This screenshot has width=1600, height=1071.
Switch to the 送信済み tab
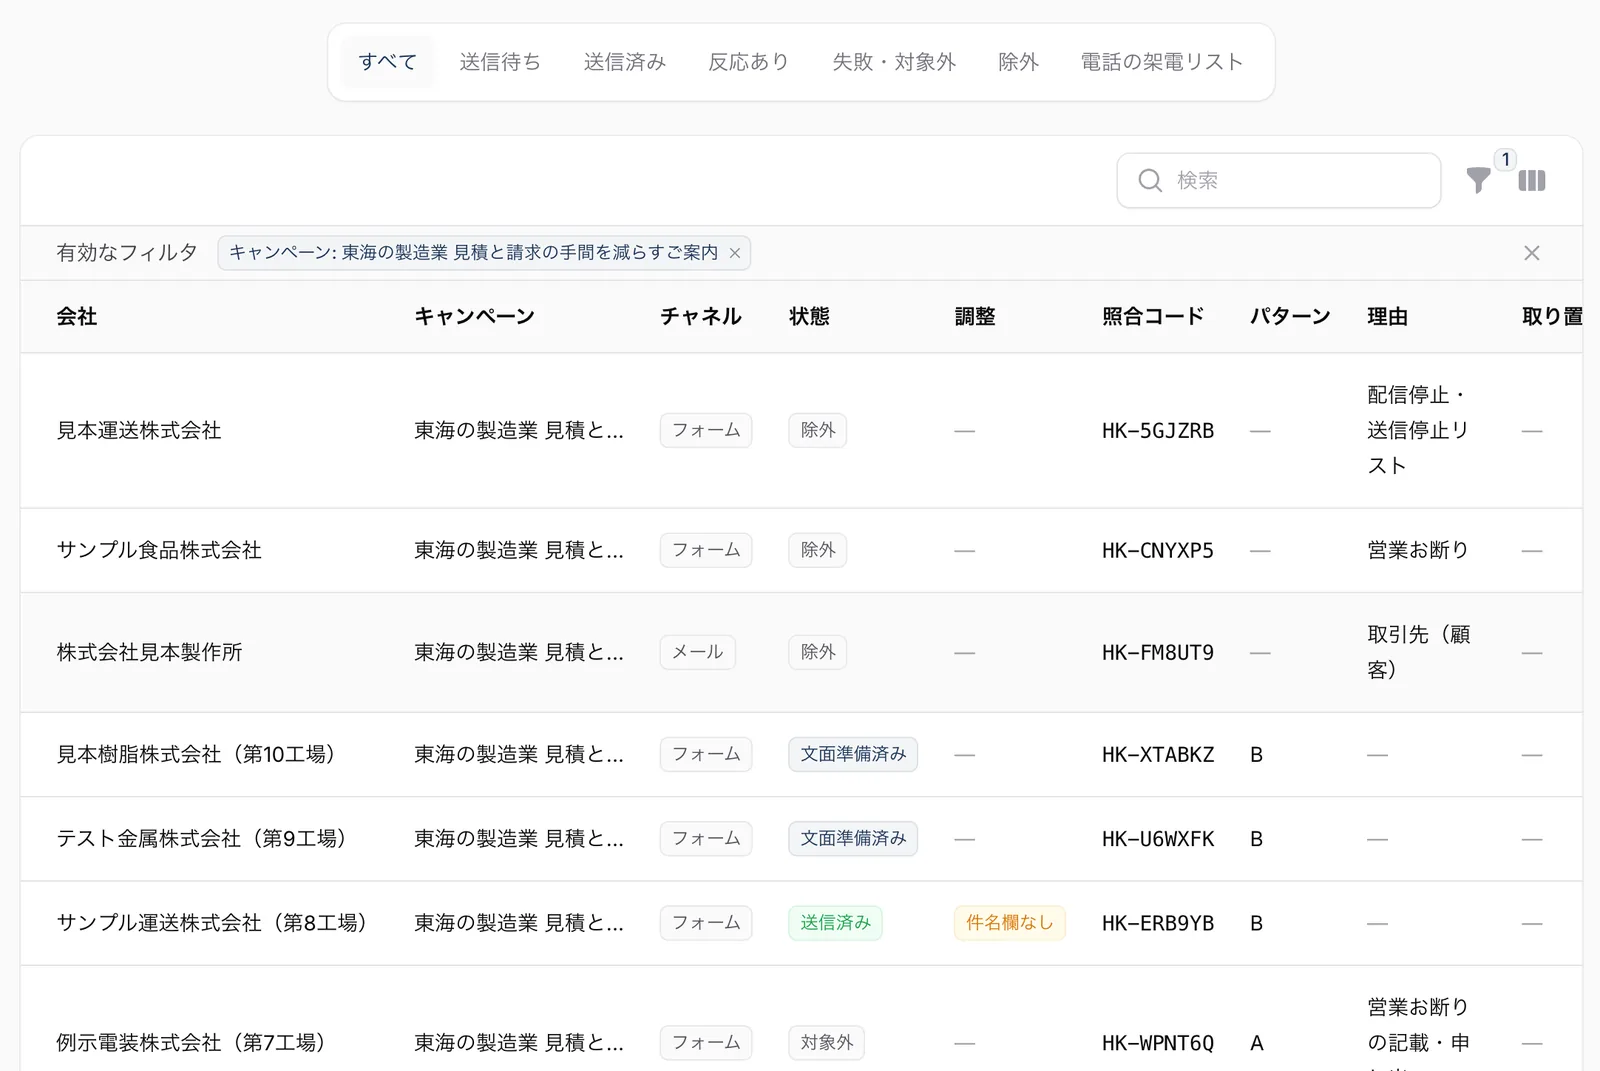(x=625, y=62)
